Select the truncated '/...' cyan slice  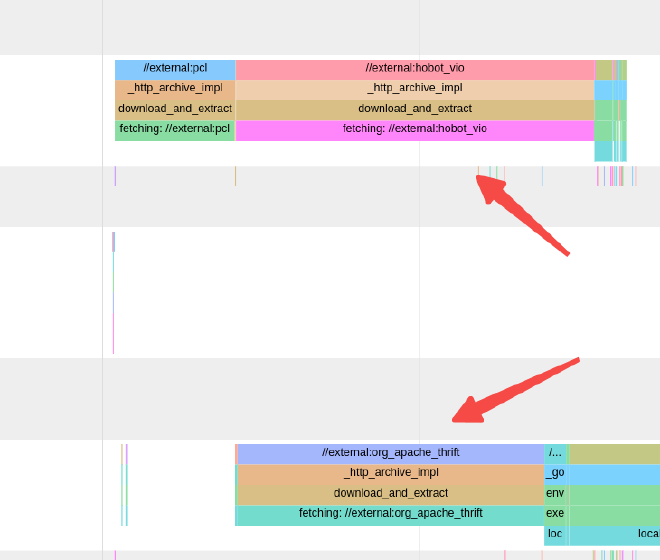click(x=555, y=454)
